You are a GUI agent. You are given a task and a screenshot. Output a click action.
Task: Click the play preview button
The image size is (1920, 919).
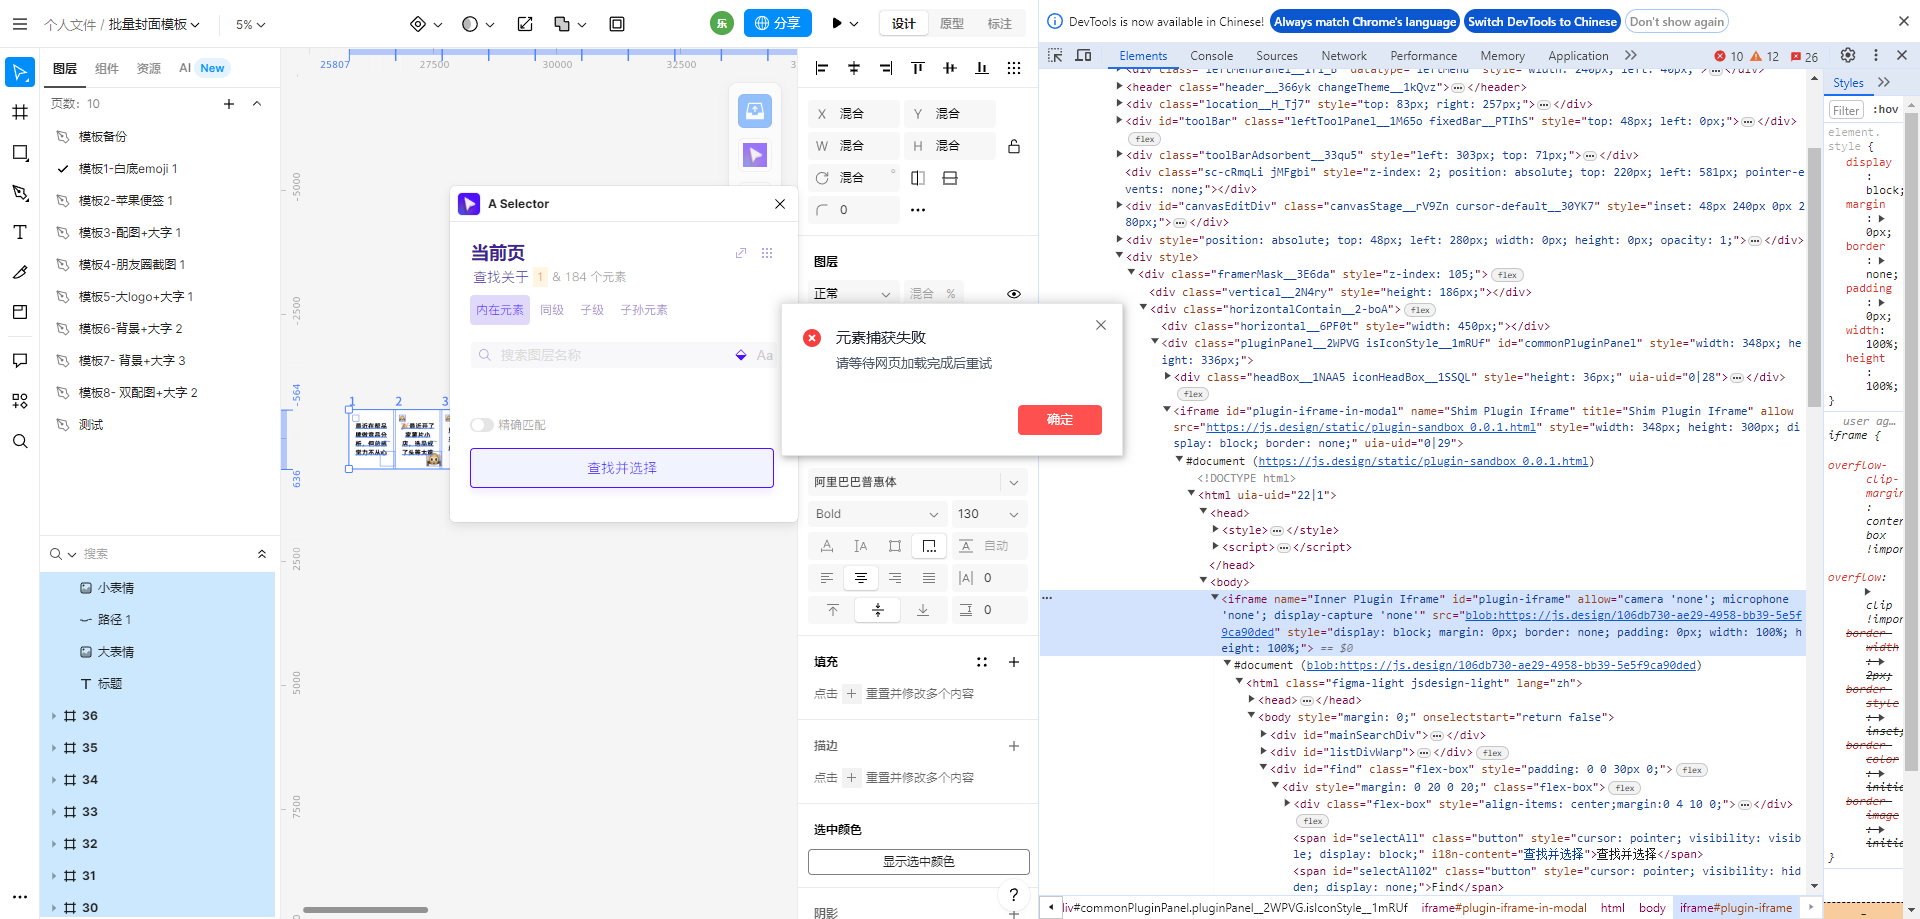(838, 24)
